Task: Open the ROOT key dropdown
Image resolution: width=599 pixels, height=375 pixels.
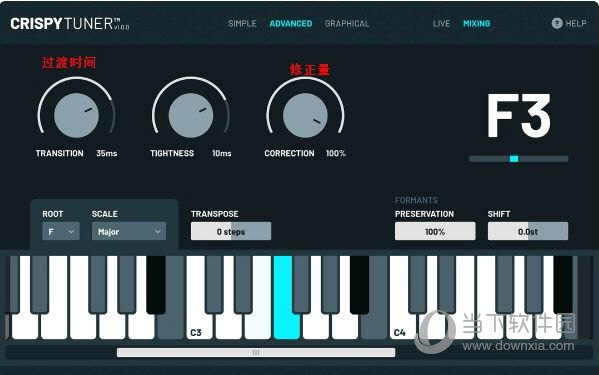Action: [x=61, y=231]
